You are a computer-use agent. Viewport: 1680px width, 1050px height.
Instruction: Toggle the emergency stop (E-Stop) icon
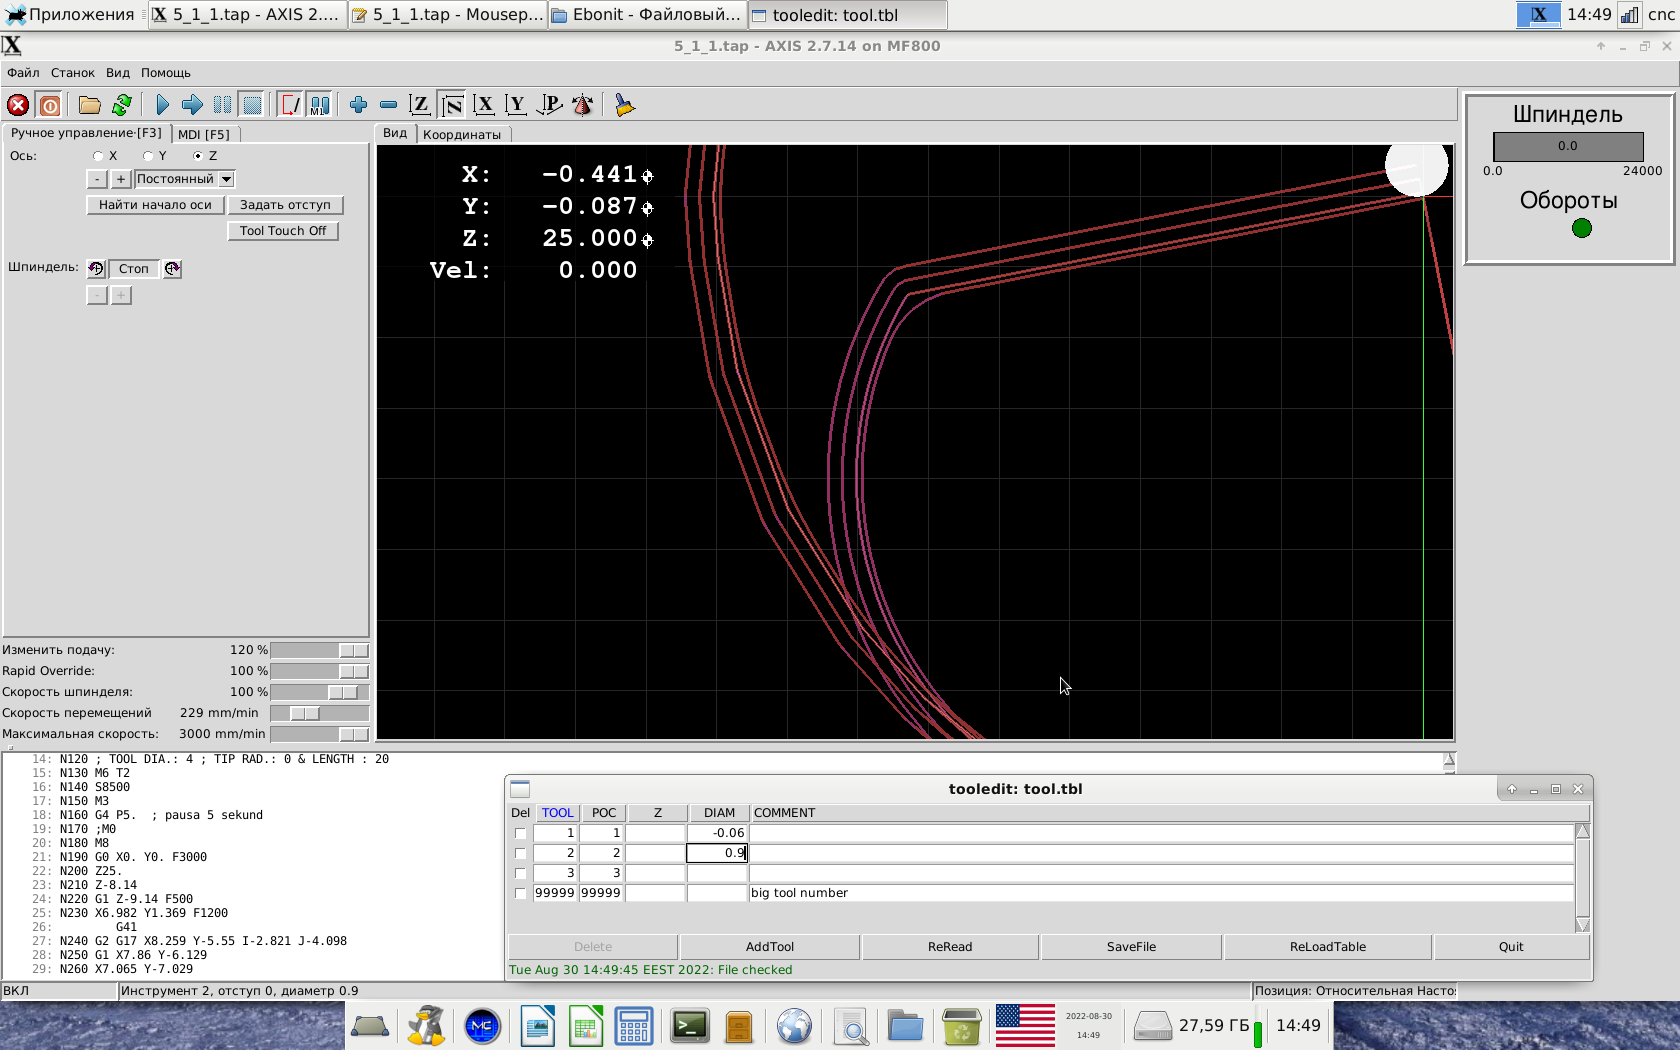click(x=18, y=105)
